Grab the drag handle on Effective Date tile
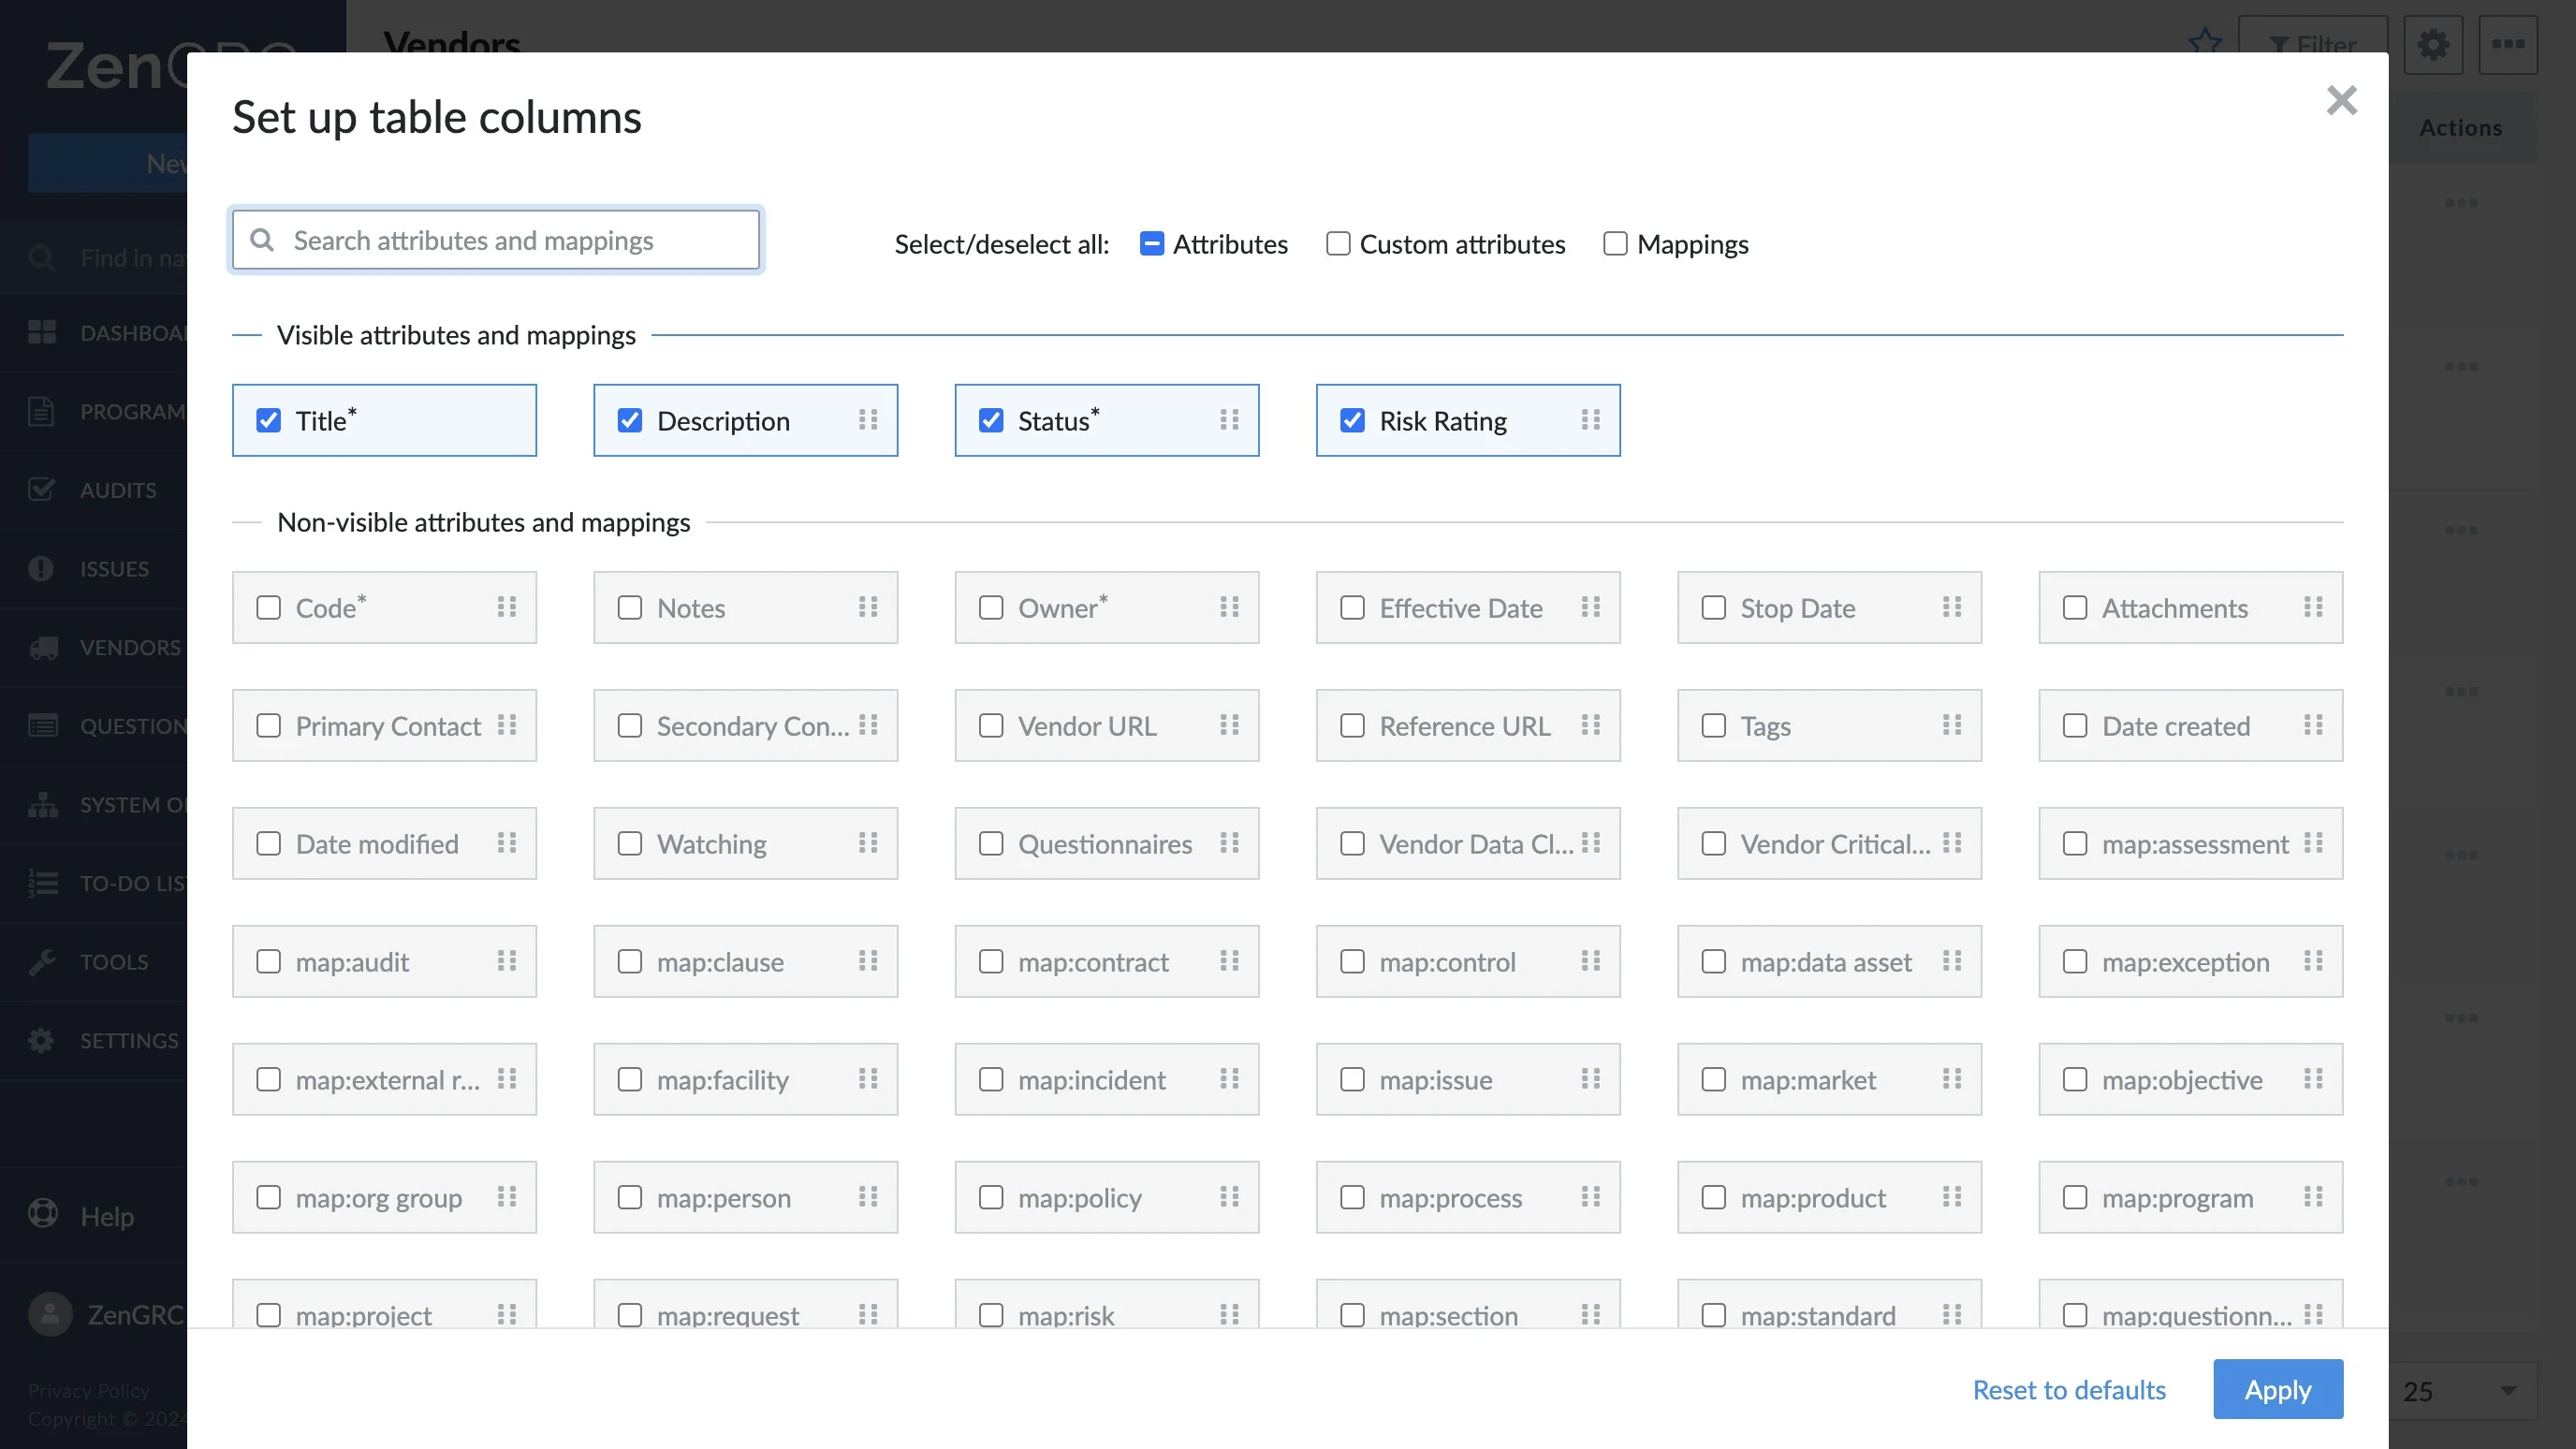 pos(1590,607)
